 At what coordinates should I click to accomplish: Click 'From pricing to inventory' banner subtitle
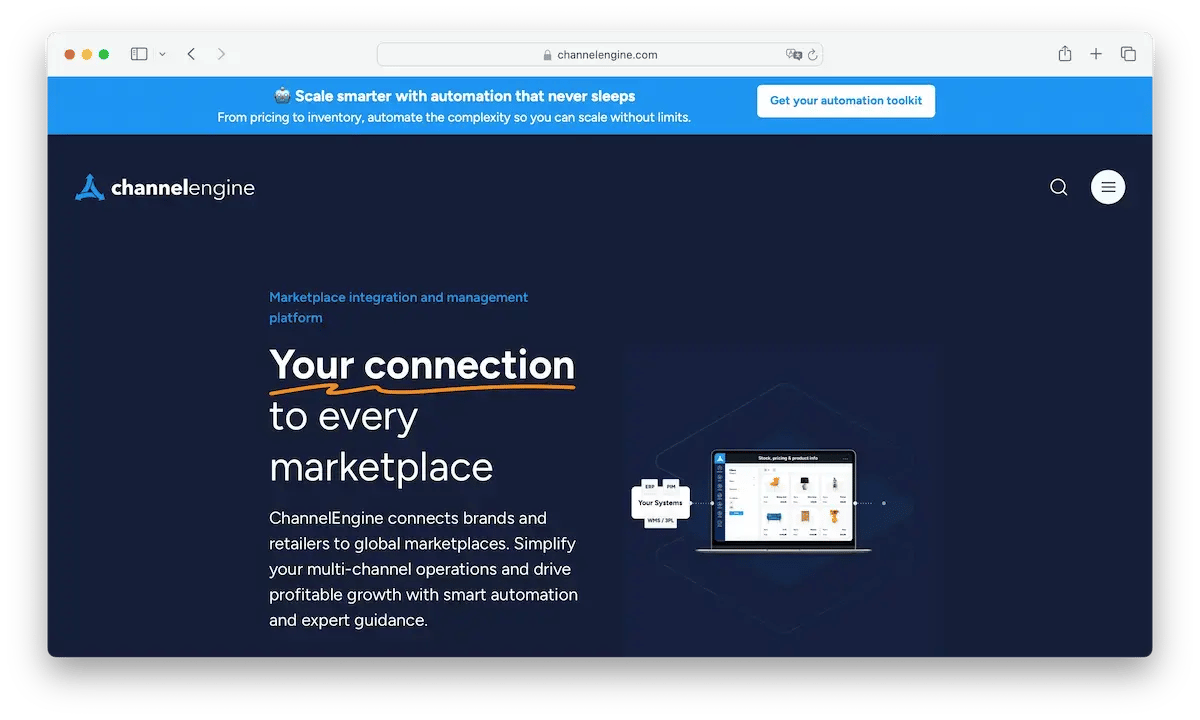pyautogui.click(x=454, y=118)
